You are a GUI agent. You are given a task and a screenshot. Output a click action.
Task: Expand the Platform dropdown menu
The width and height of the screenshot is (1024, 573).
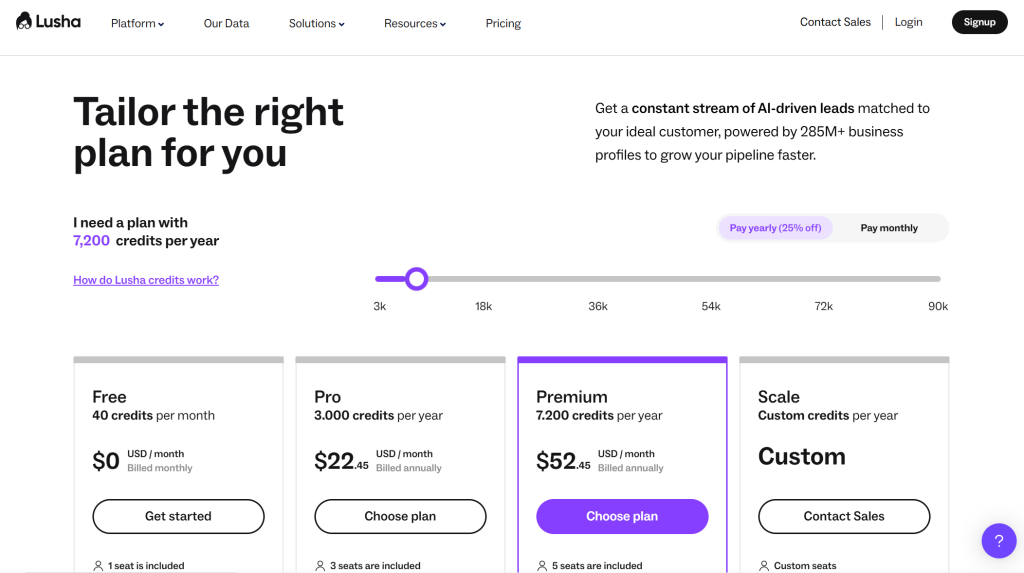tap(138, 23)
